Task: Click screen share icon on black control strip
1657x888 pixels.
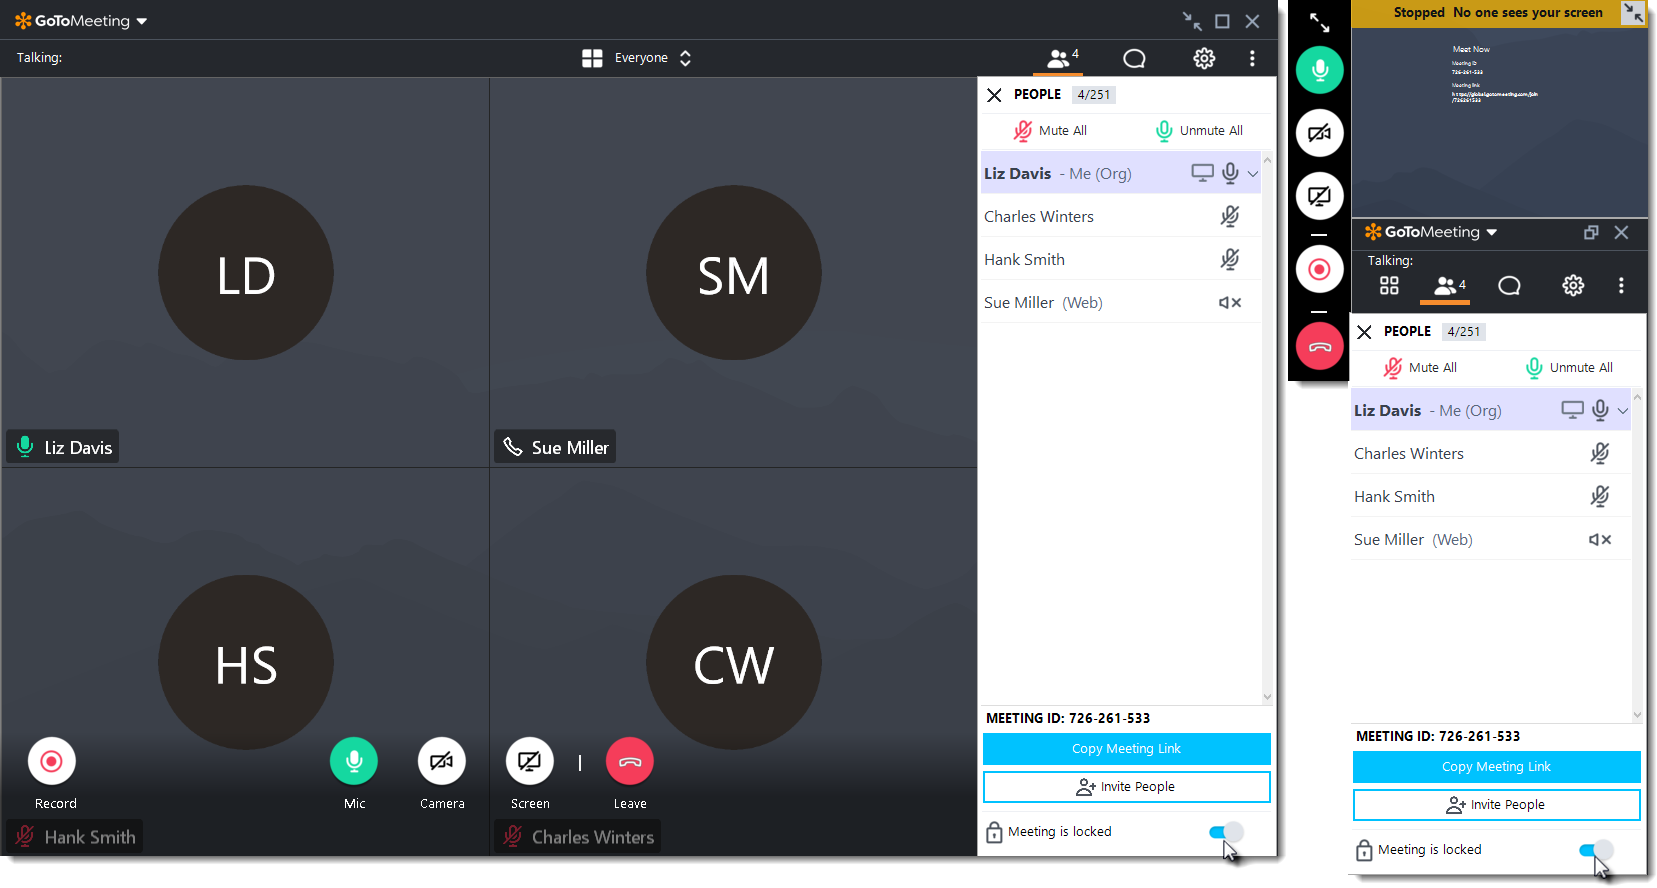Action: [1320, 196]
